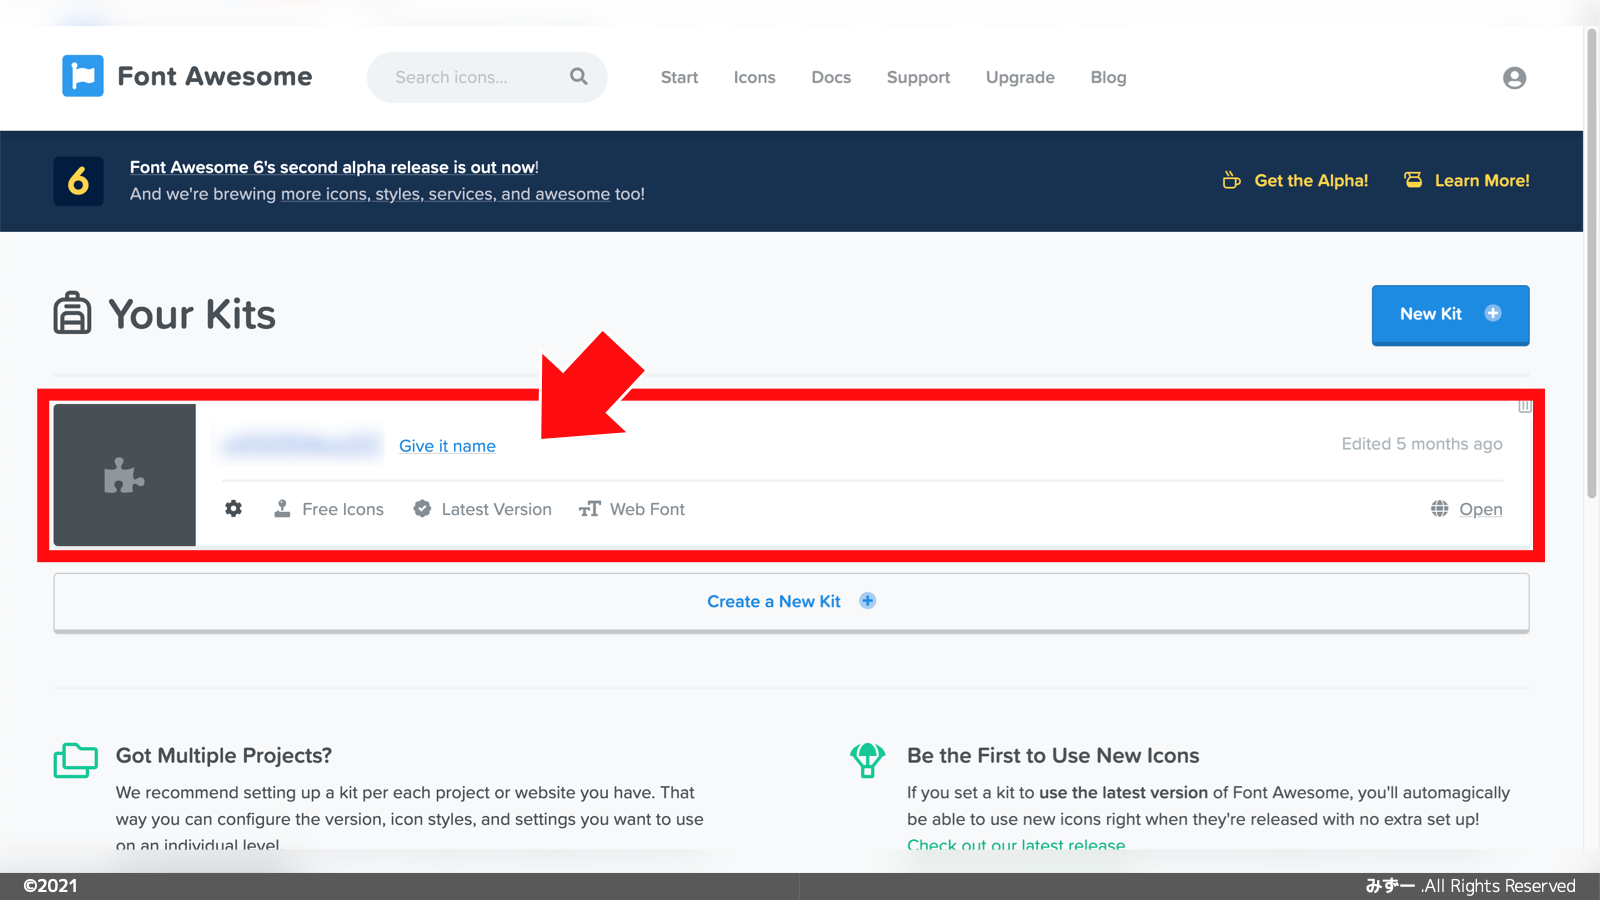Click the Web Font label

pos(647,509)
